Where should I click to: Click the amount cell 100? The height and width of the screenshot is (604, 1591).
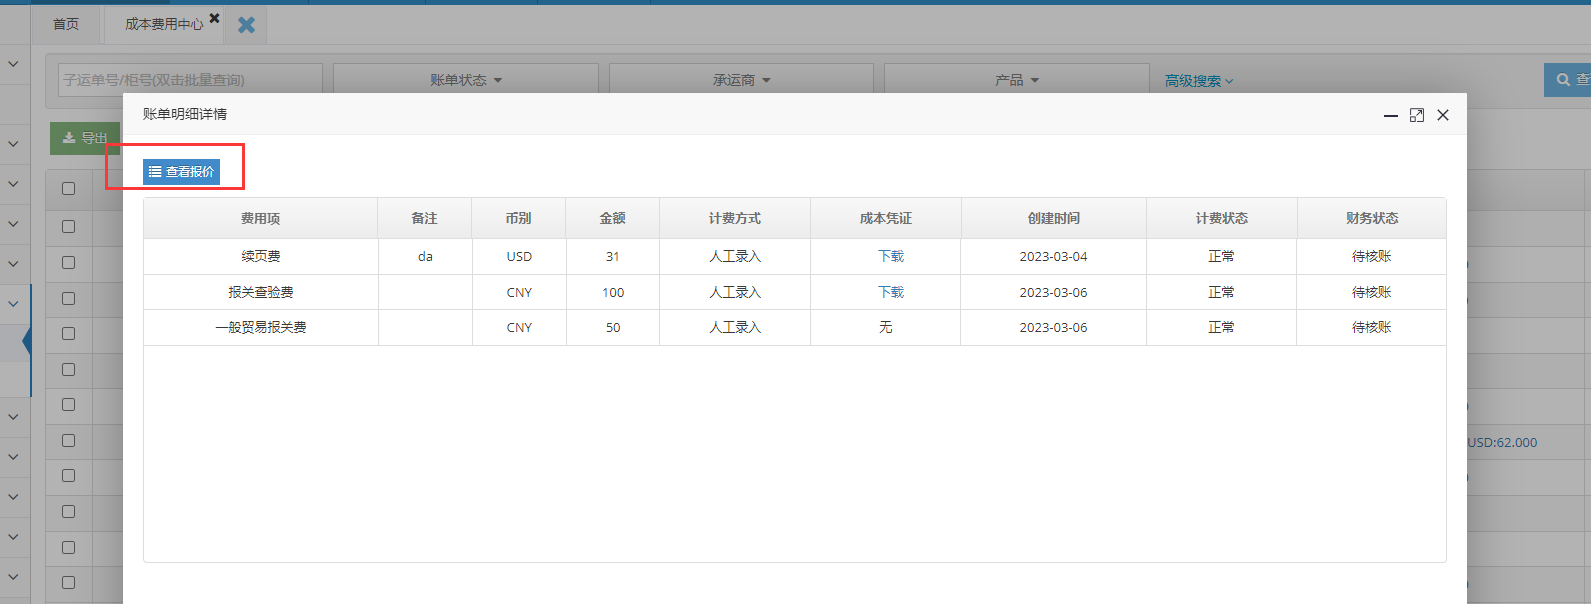613,292
